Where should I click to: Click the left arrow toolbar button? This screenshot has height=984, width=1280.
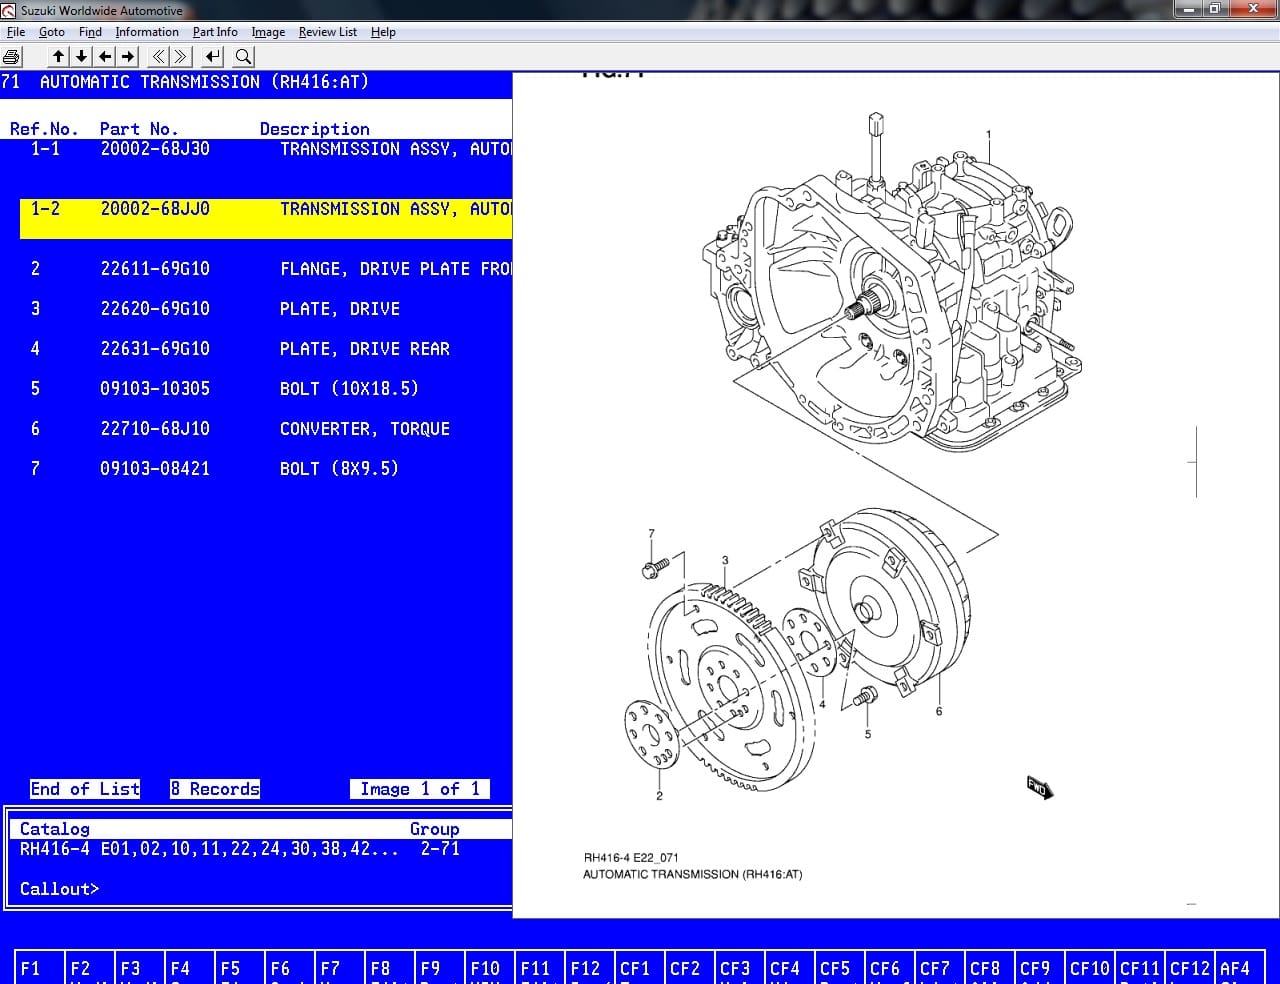point(104,57)
